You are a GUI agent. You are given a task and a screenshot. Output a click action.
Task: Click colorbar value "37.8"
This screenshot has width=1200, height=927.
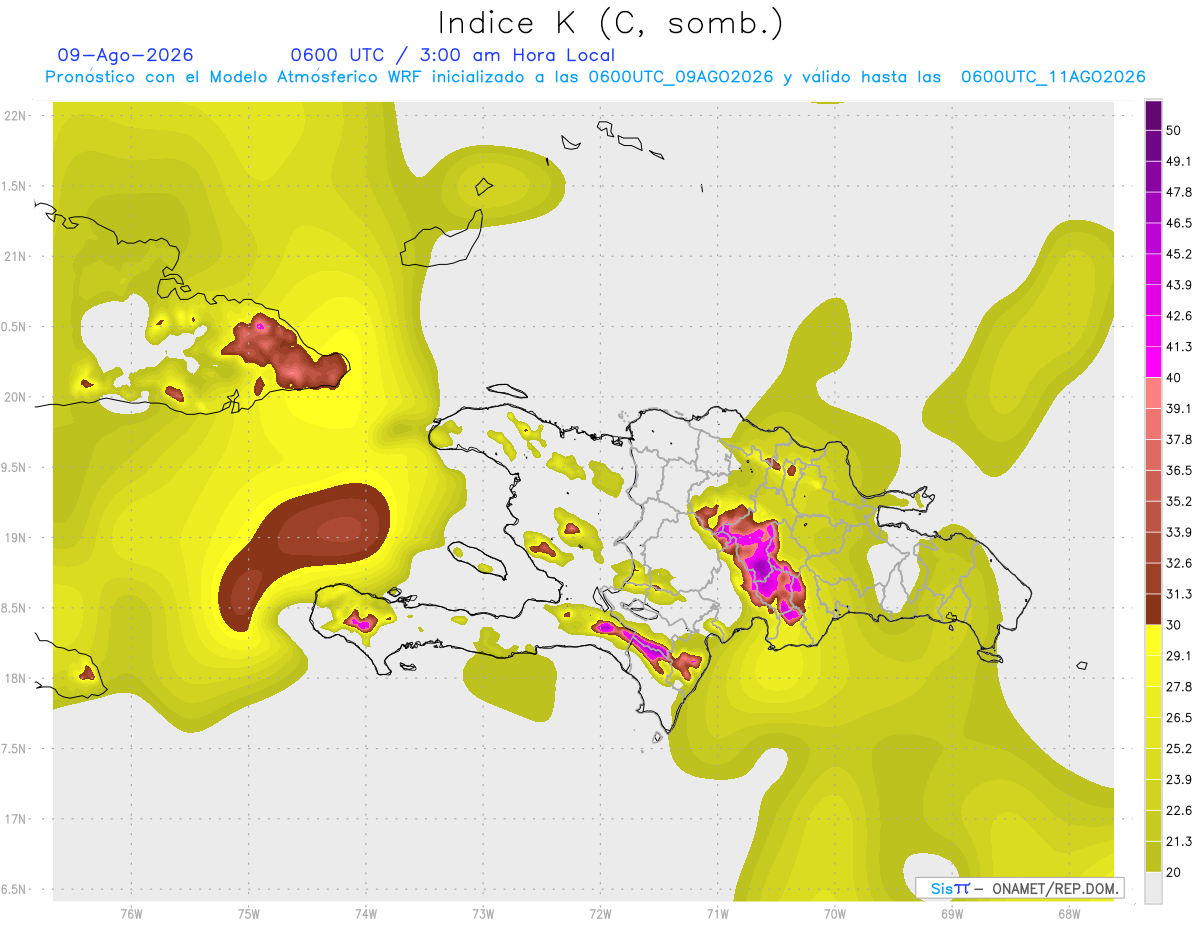[1178, 439]
